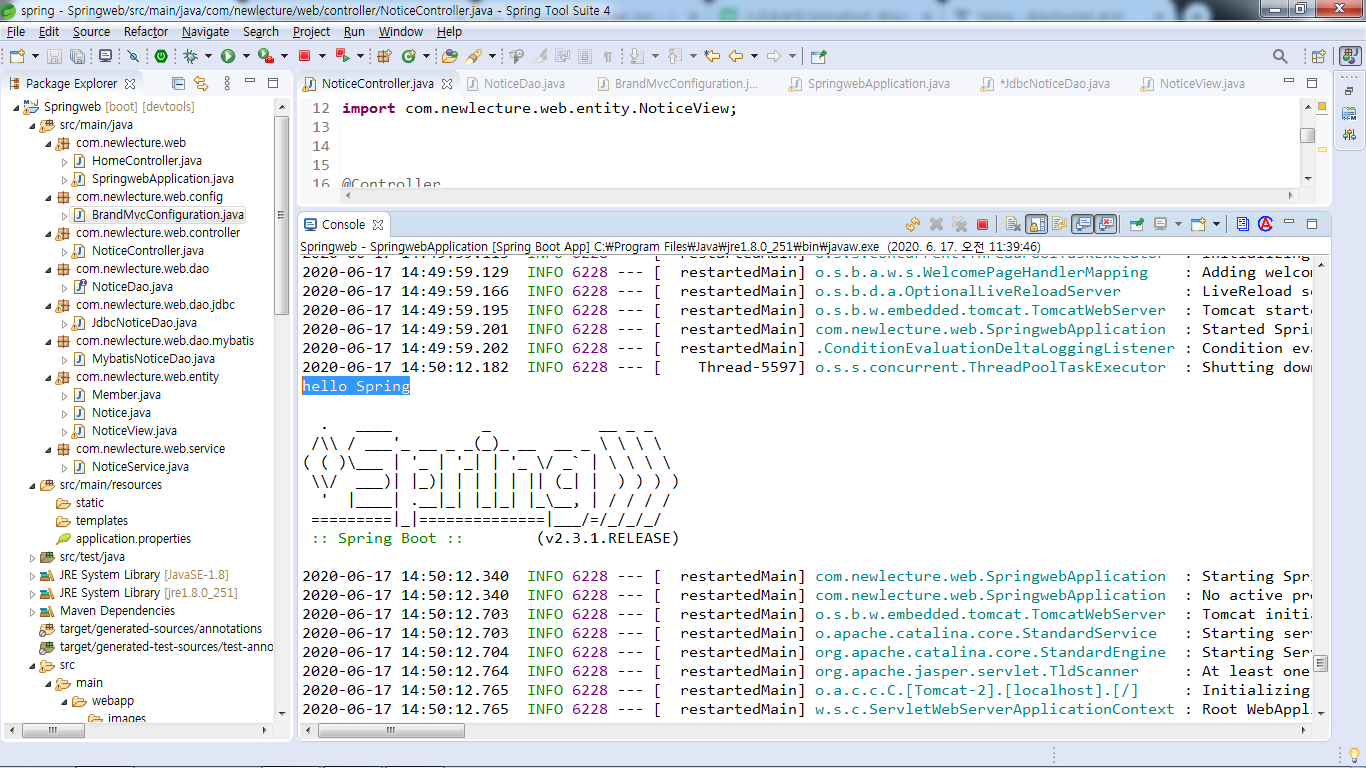Click the Open Type icon in toolbar

(x=450, y=56)
